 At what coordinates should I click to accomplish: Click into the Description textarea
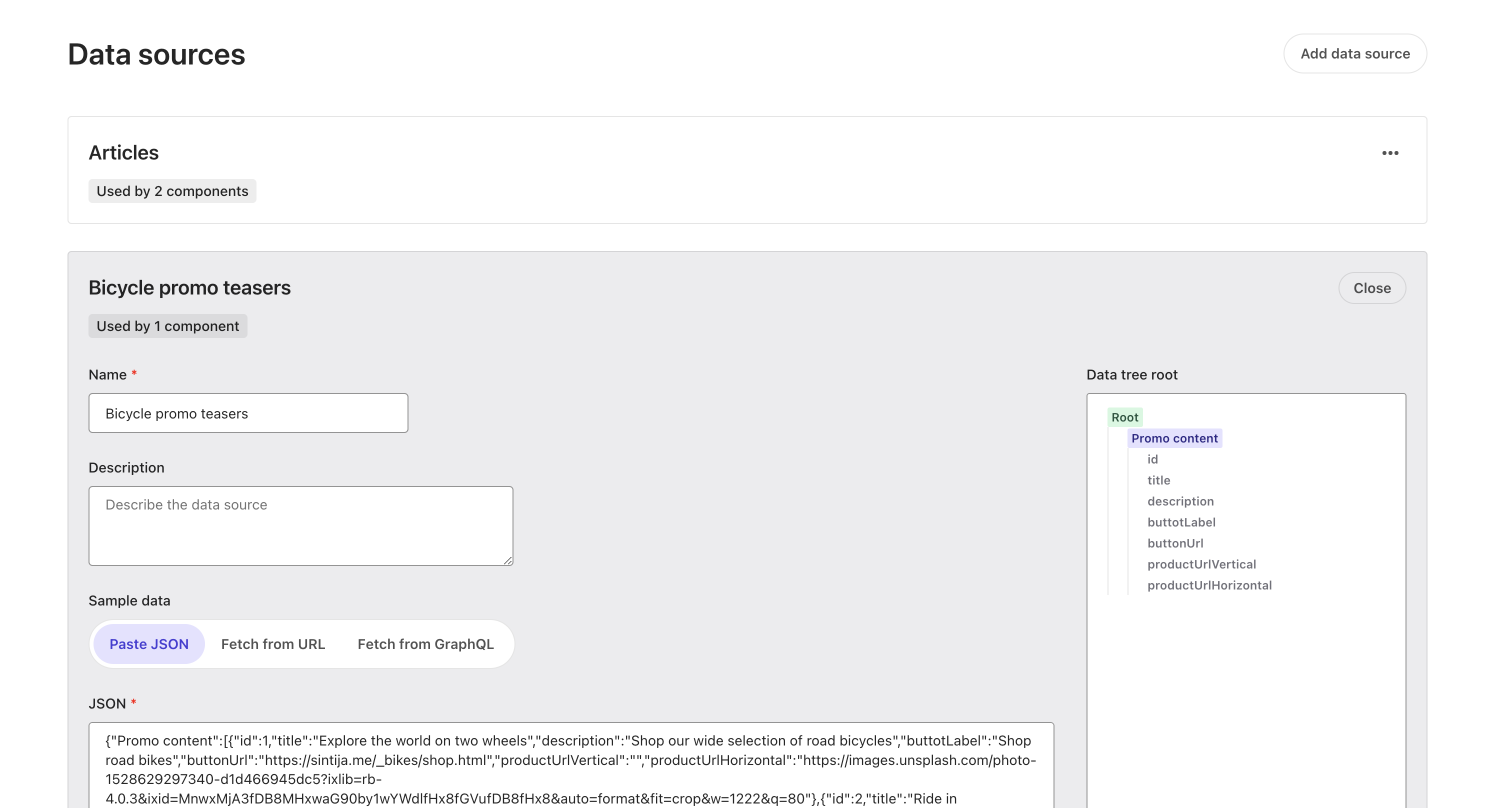click(x=301, y=526)
